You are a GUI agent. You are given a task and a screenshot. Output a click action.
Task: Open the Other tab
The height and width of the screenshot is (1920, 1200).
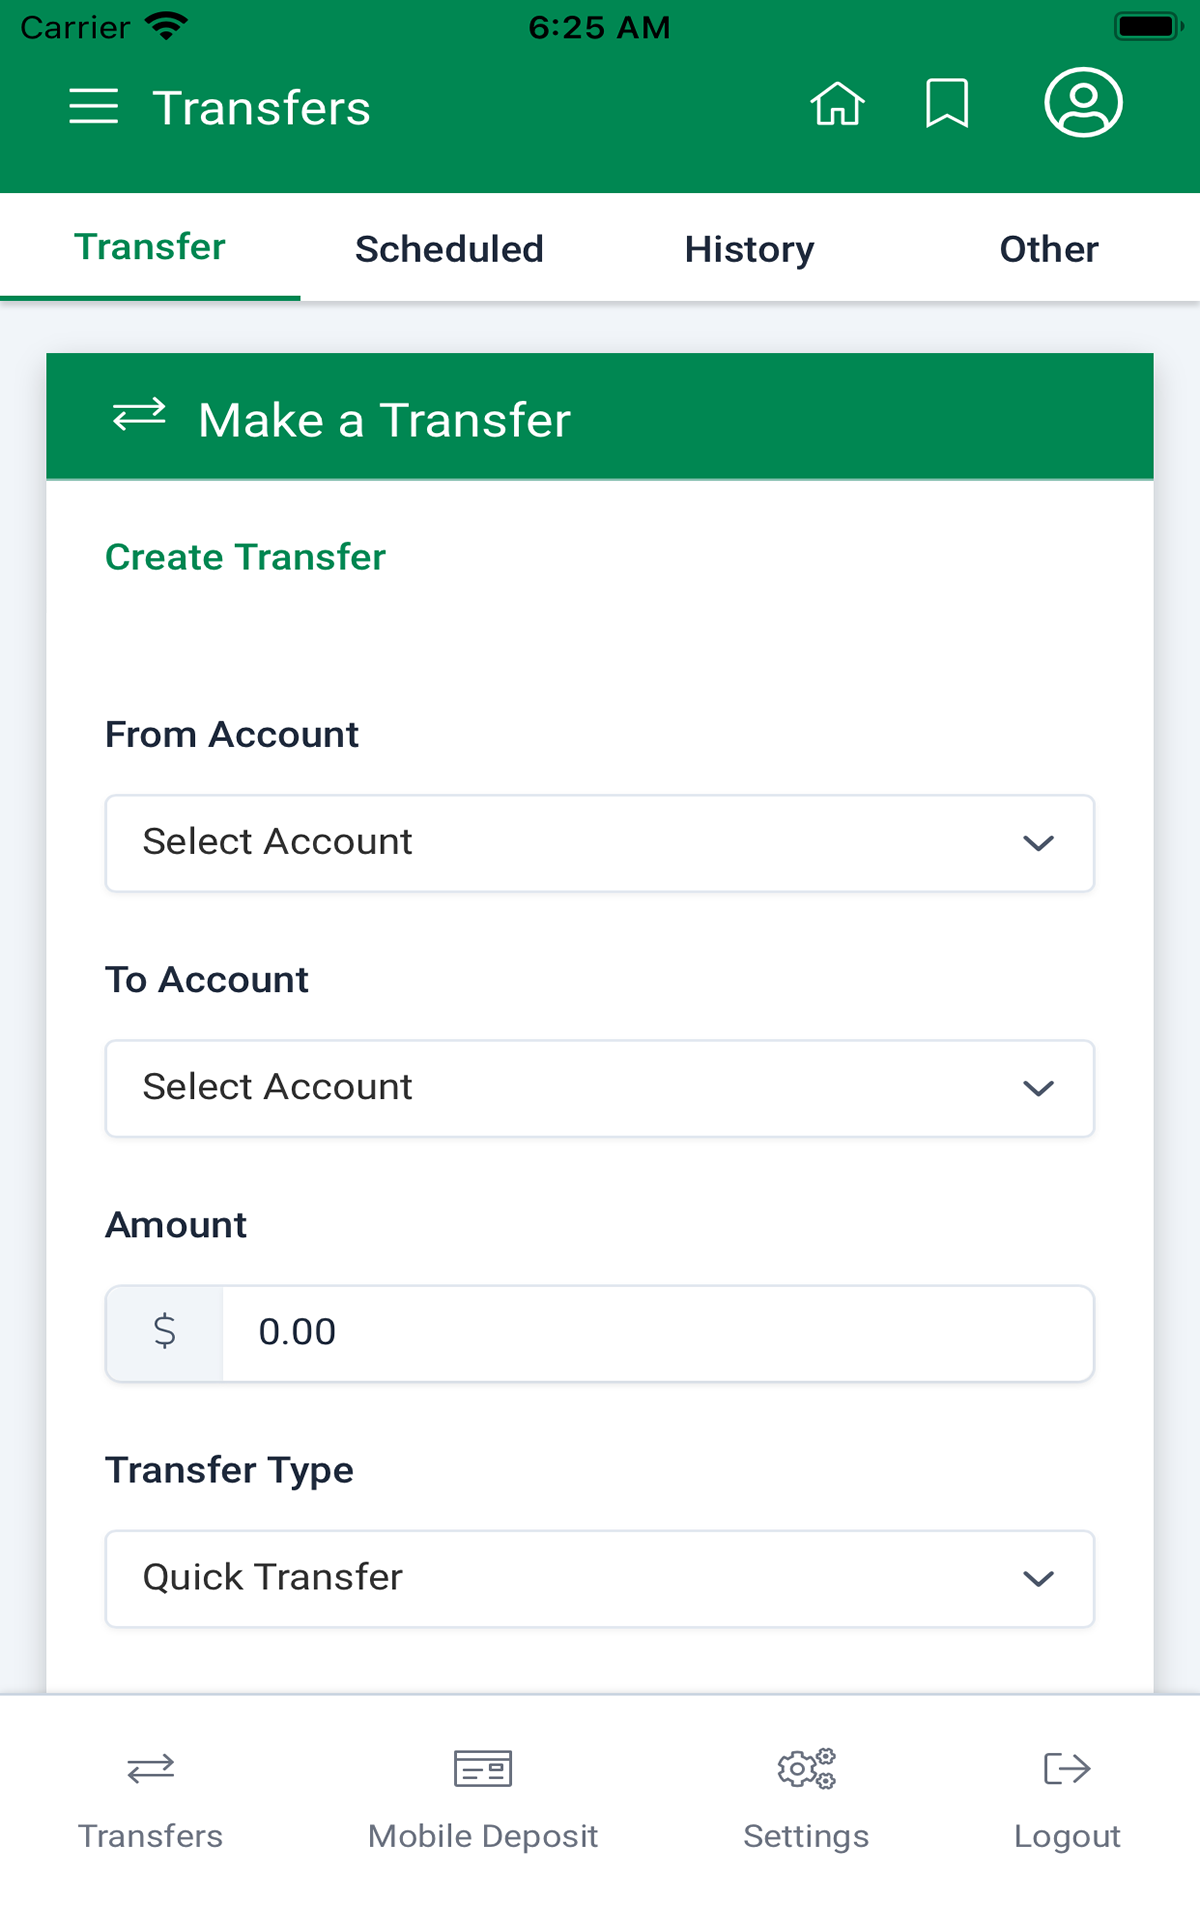pos(1048,248)
